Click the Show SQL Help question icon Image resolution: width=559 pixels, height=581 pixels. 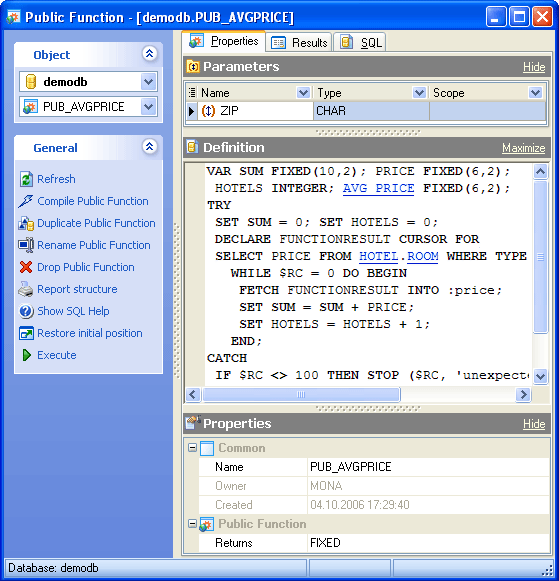tap(26, 311)
